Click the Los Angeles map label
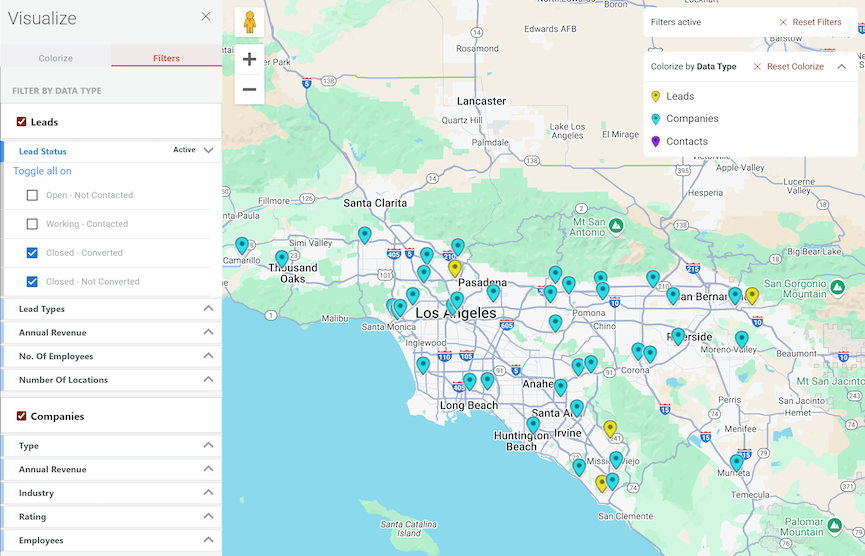This screenshot has width=865, height=556. pos(456,313)
